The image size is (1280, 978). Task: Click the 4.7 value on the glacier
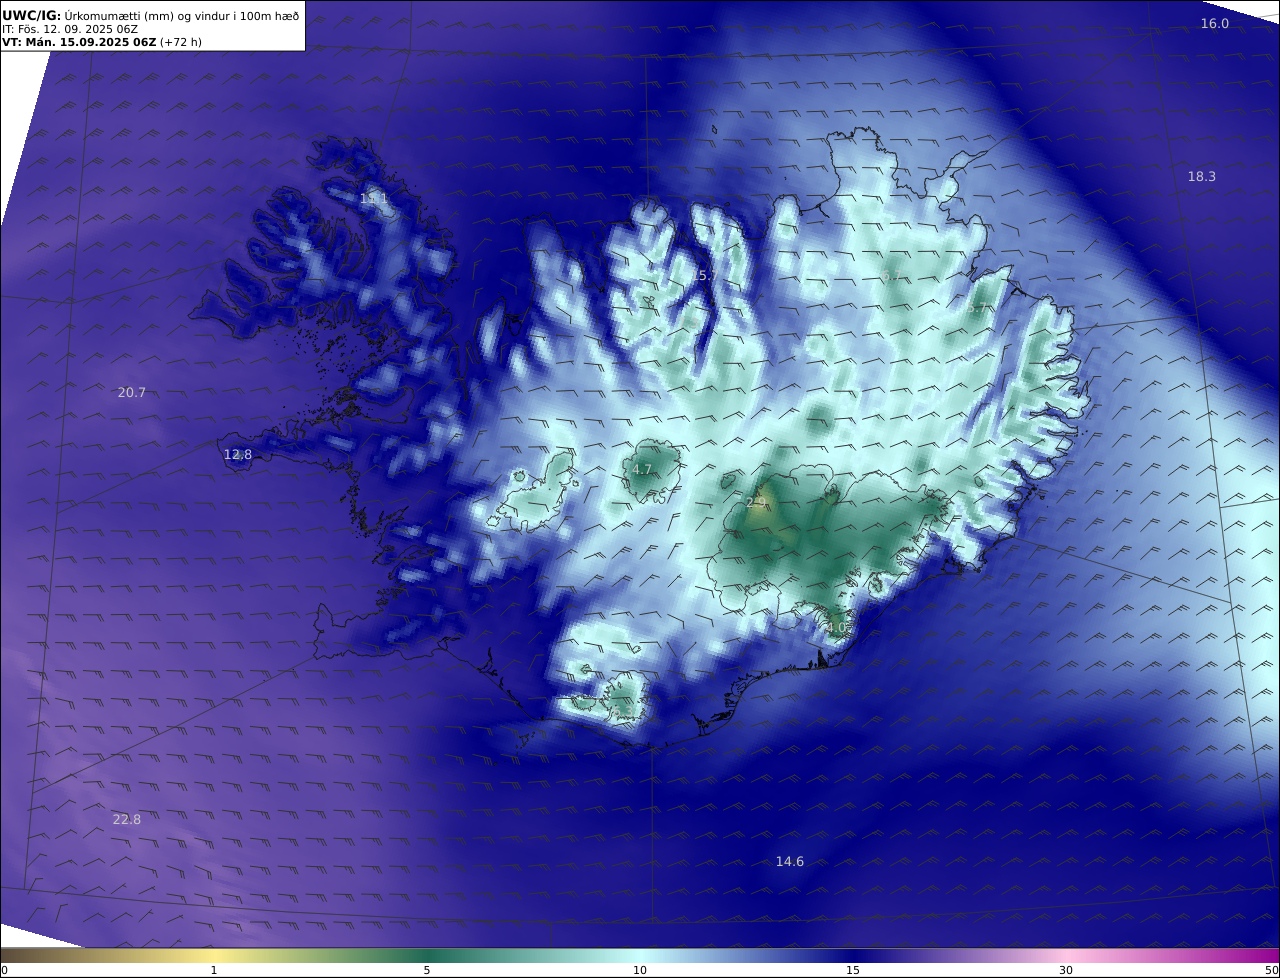[642, 470]
